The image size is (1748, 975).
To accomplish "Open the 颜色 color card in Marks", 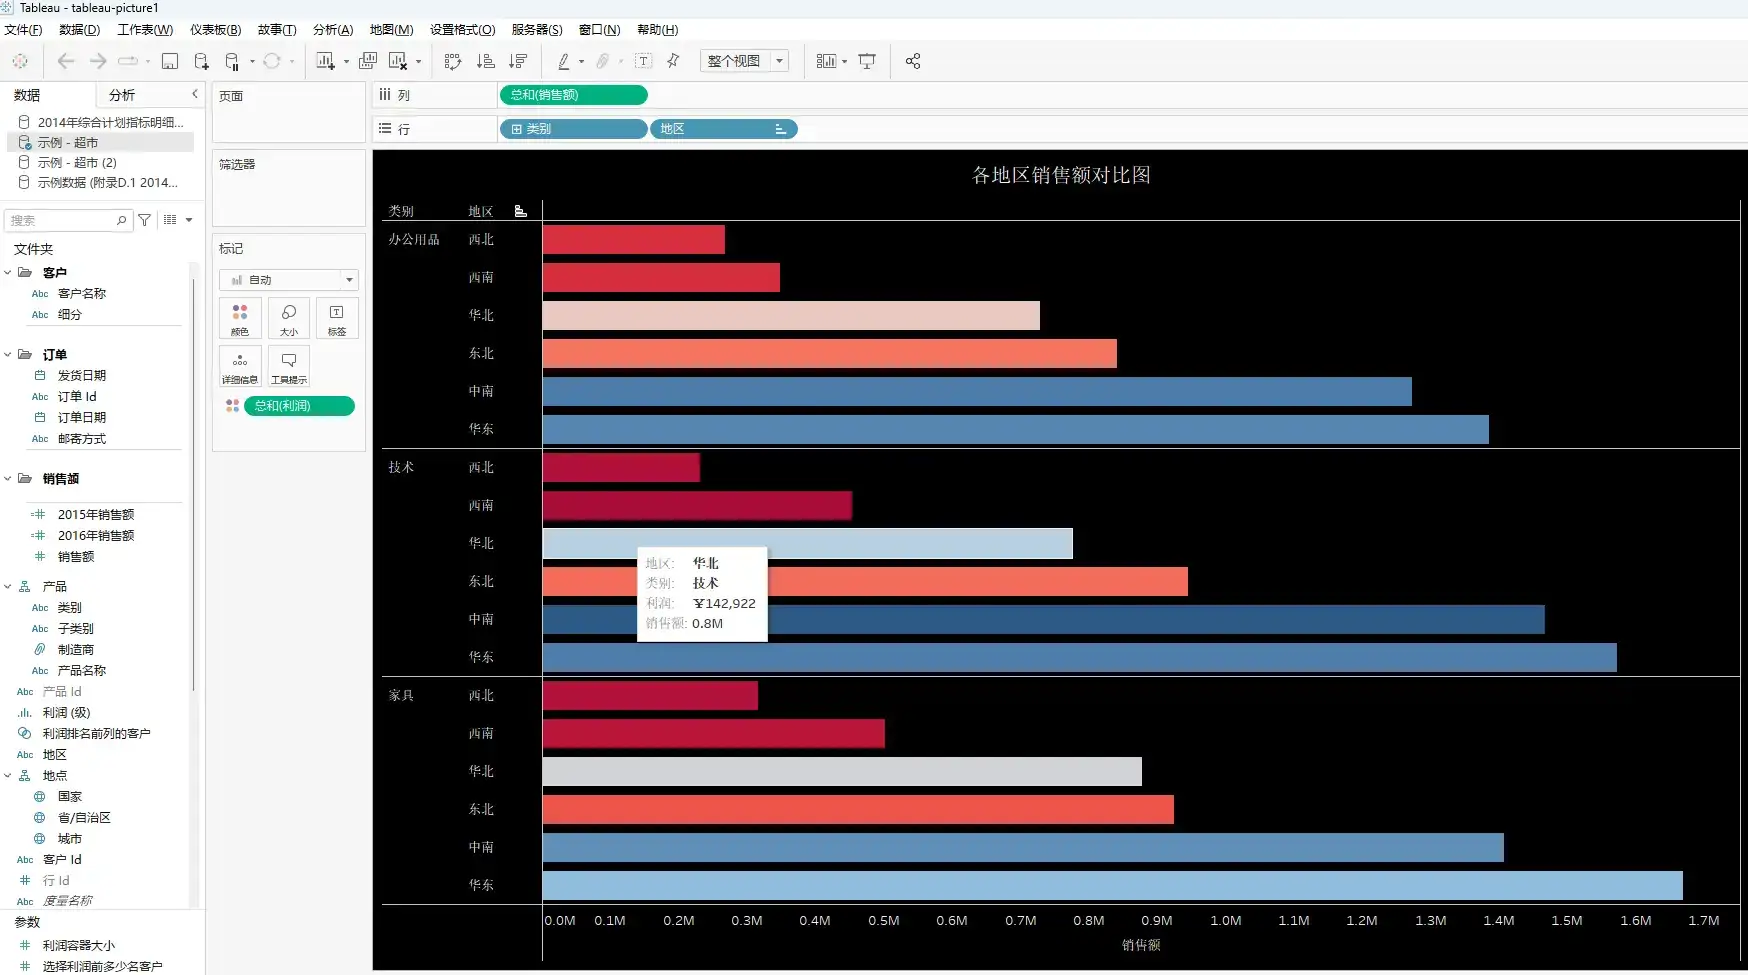I will click(240, 319).
